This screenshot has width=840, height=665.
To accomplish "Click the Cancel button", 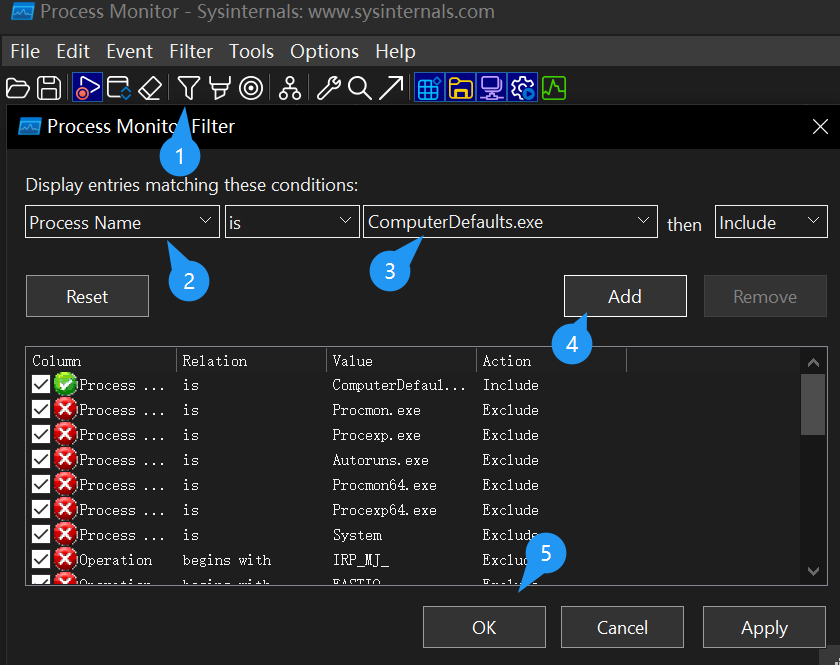I will [x=622, y=627].
